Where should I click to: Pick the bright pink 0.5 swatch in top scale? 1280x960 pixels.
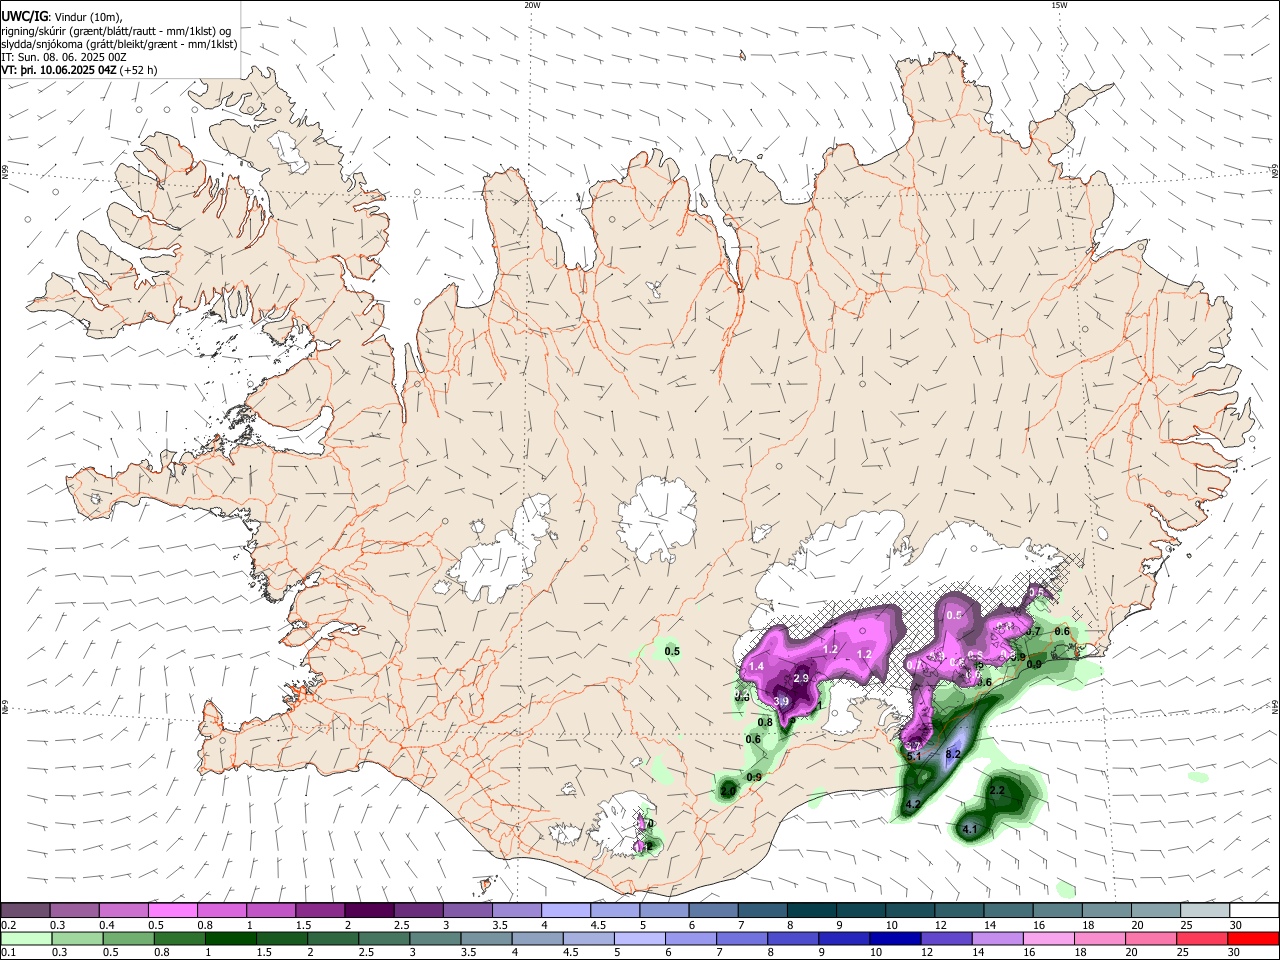point(172,911)
